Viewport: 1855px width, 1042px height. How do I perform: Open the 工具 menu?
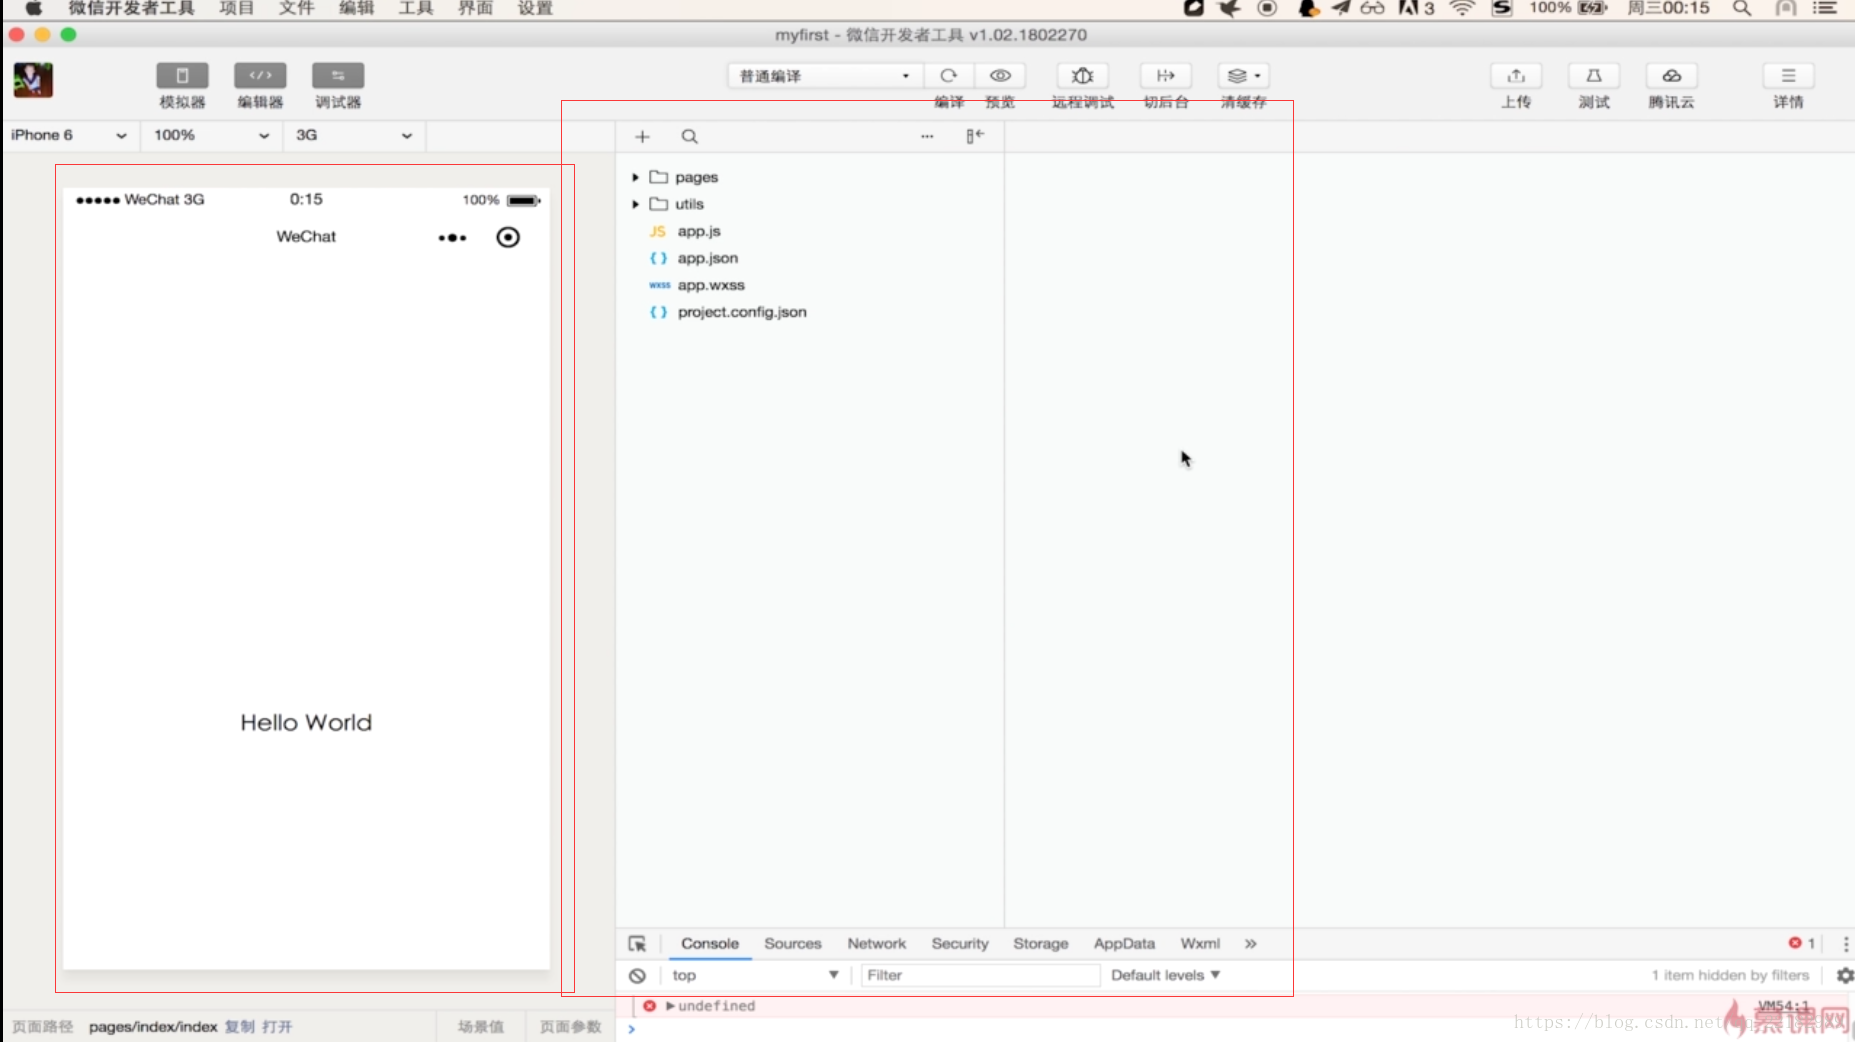pos(416,8)
